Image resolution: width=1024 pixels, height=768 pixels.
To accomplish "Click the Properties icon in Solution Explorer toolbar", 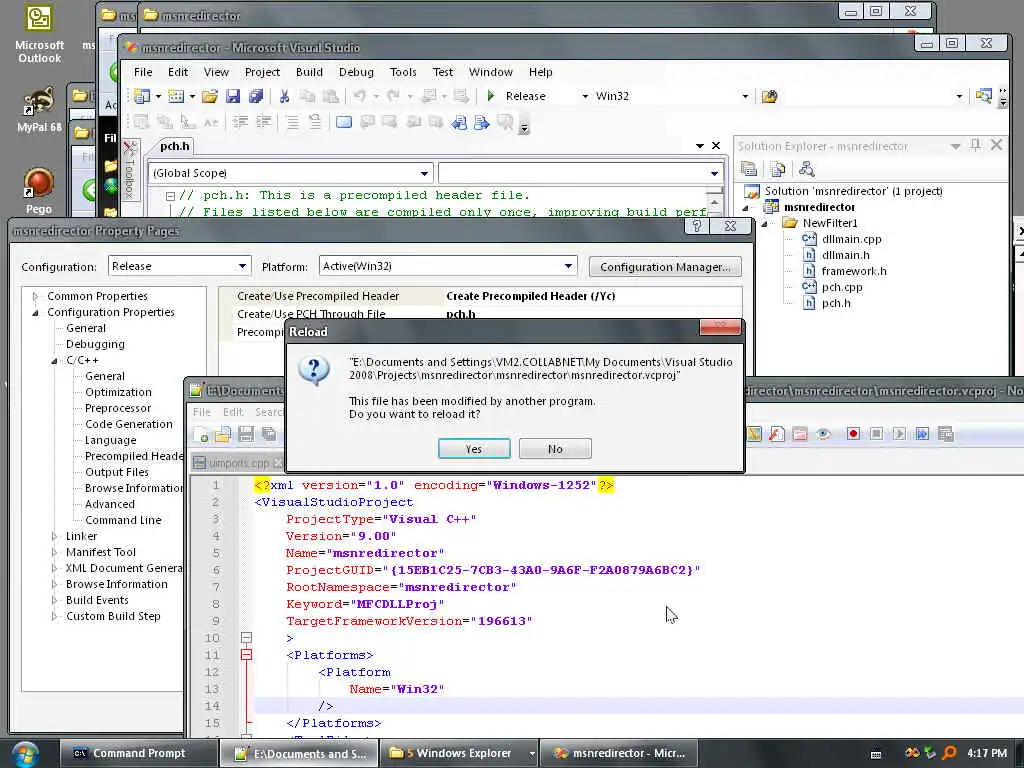I will [749, 169].
